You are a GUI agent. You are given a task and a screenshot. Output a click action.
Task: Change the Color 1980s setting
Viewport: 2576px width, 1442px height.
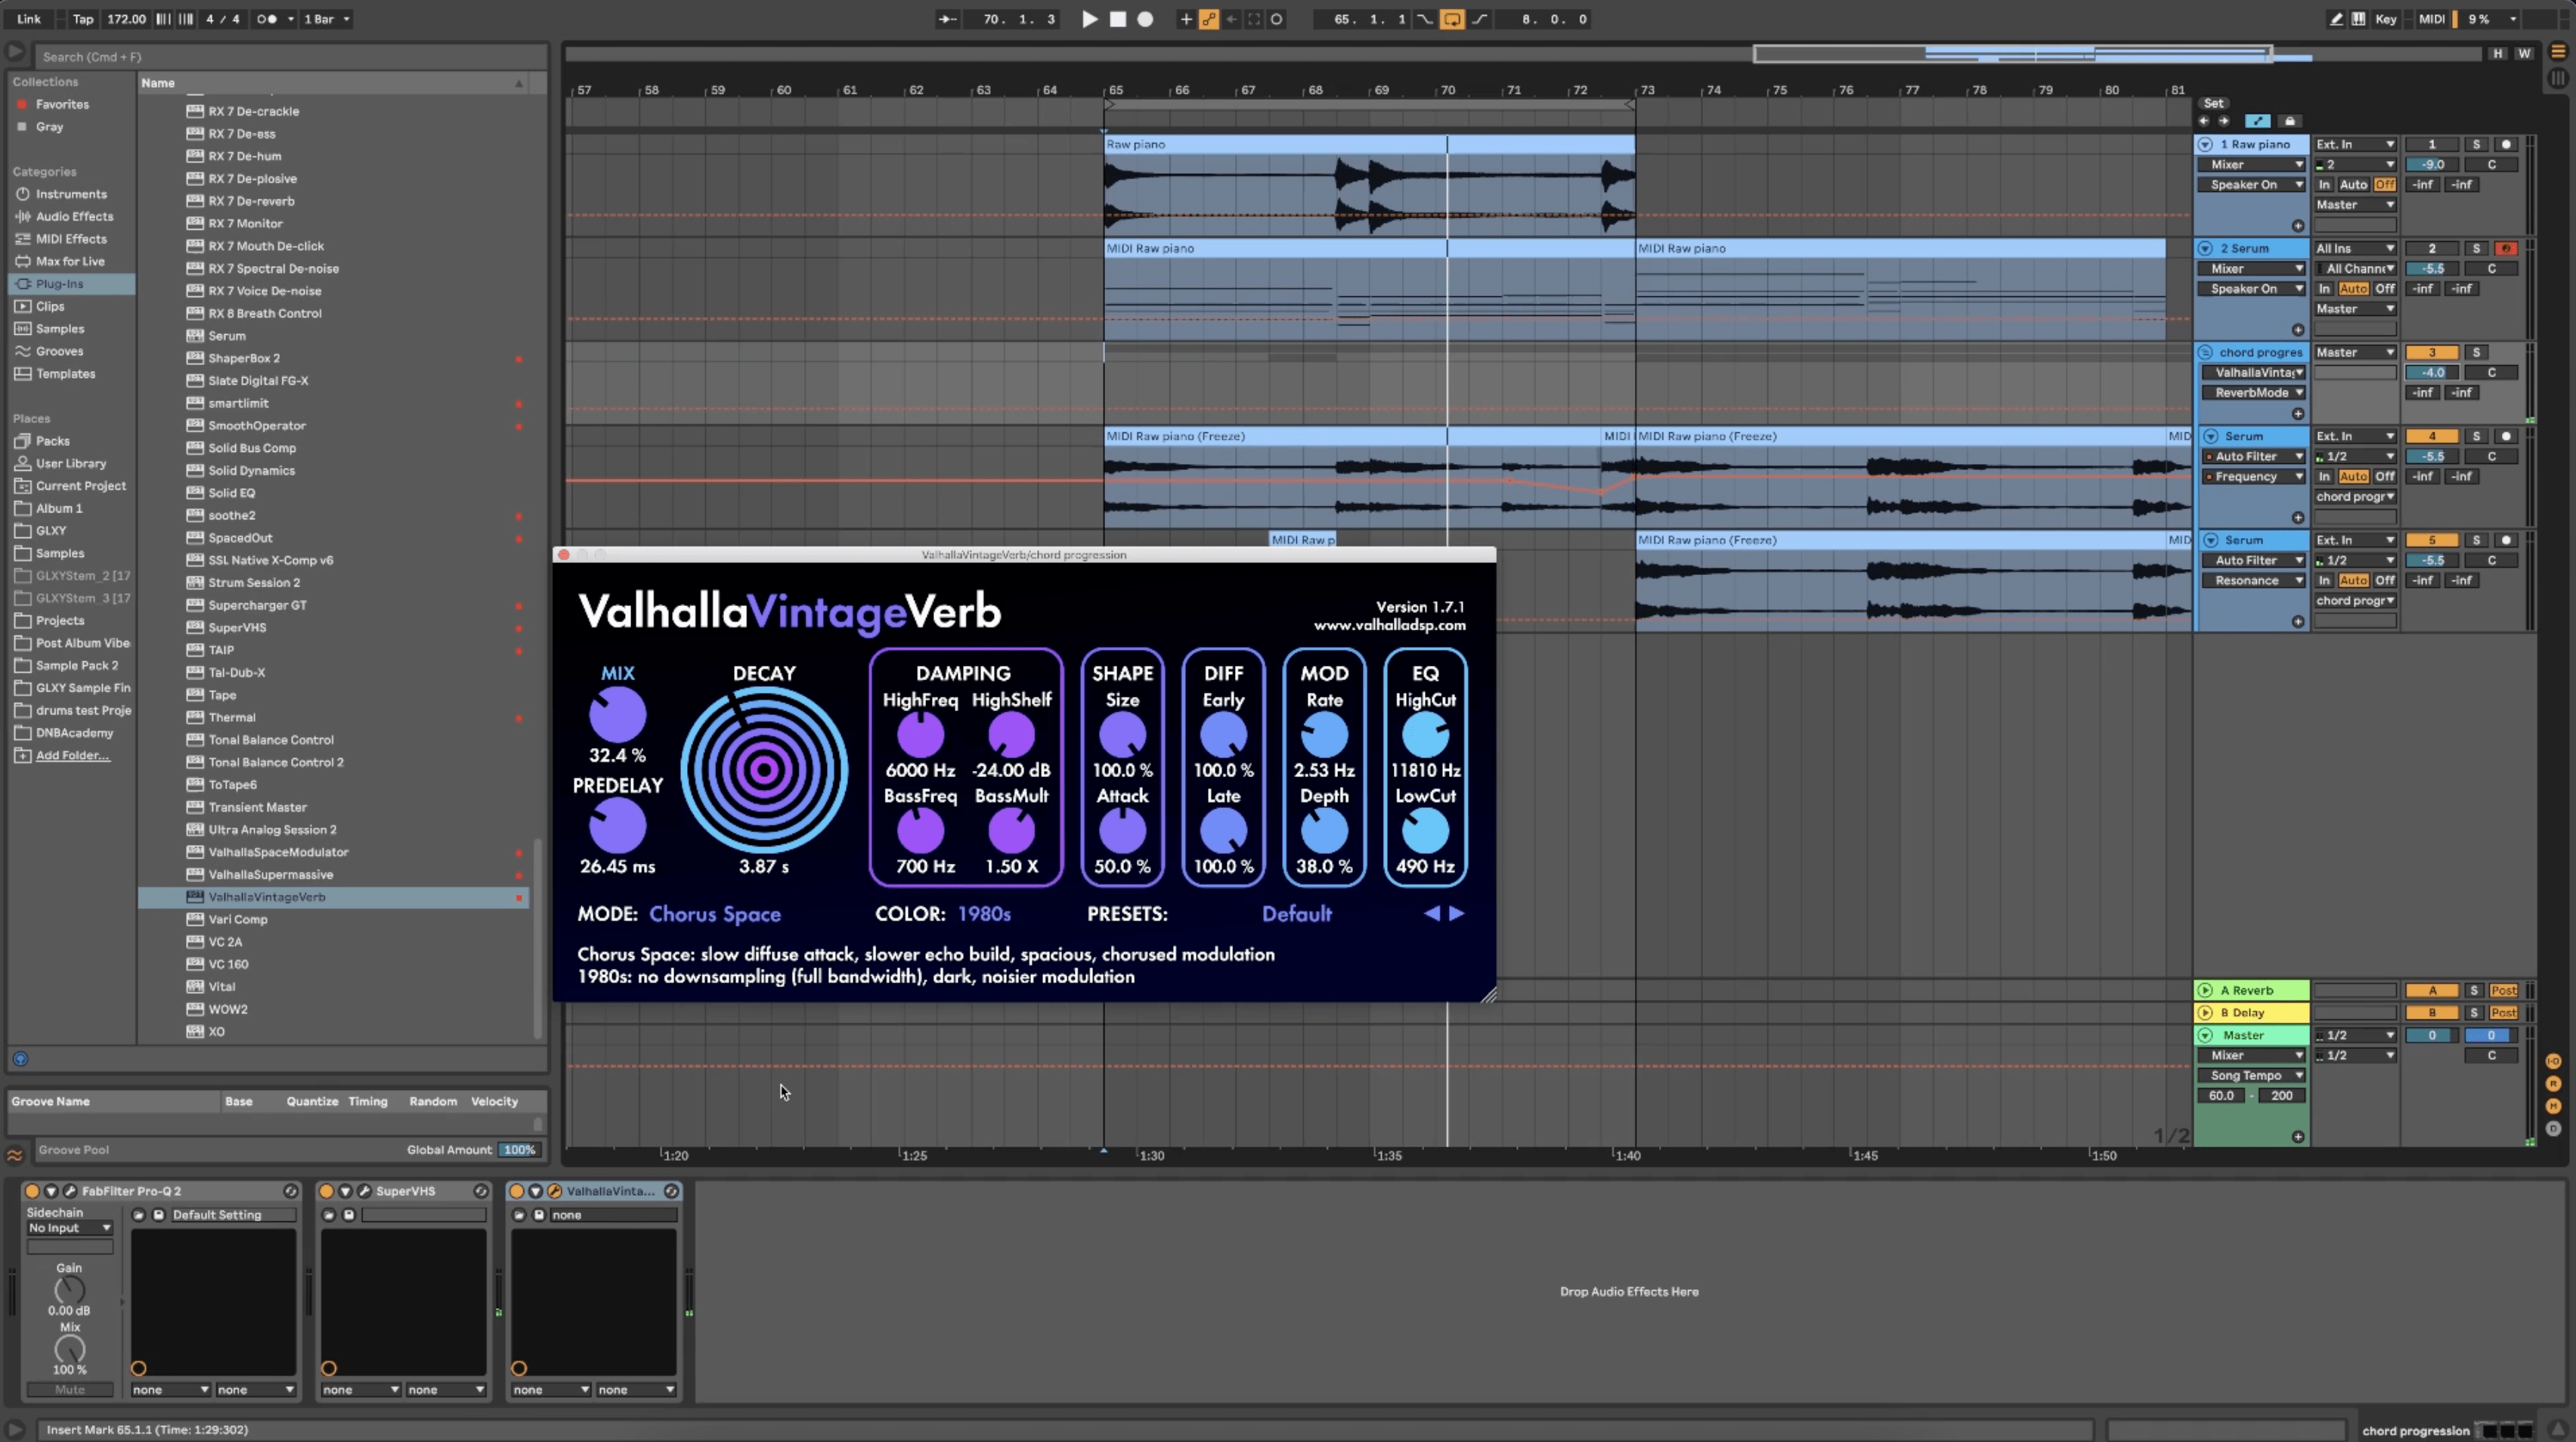point(984,914)
